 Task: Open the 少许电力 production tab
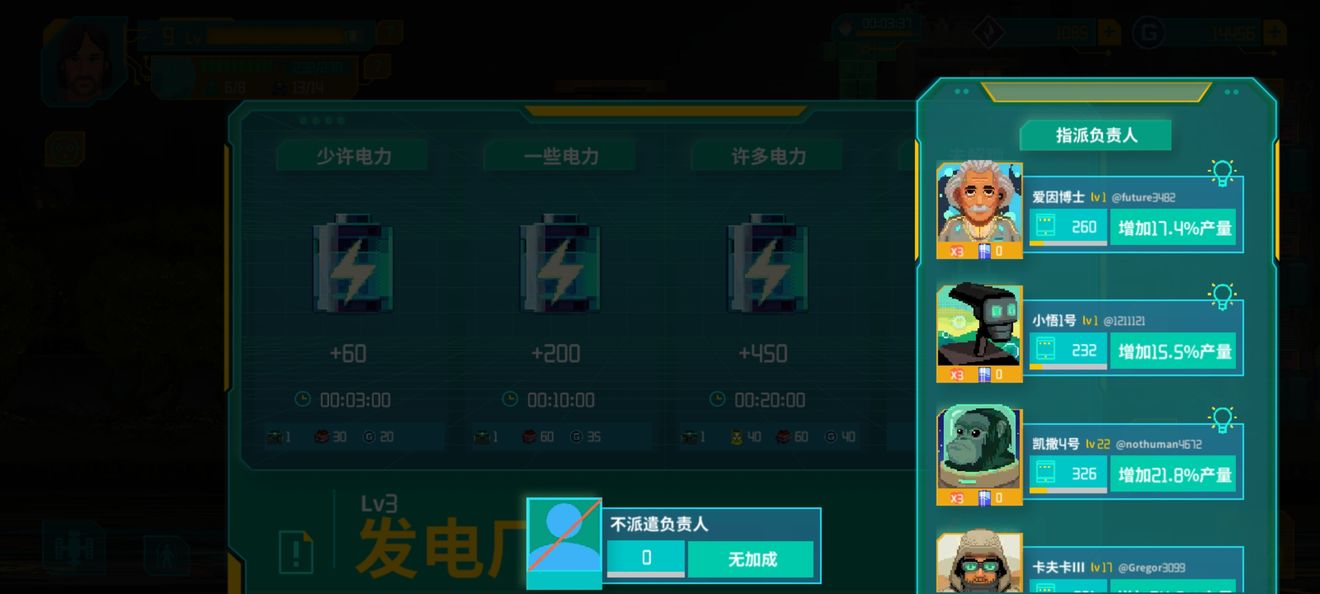pyautogui.click(x=353, y=156)
